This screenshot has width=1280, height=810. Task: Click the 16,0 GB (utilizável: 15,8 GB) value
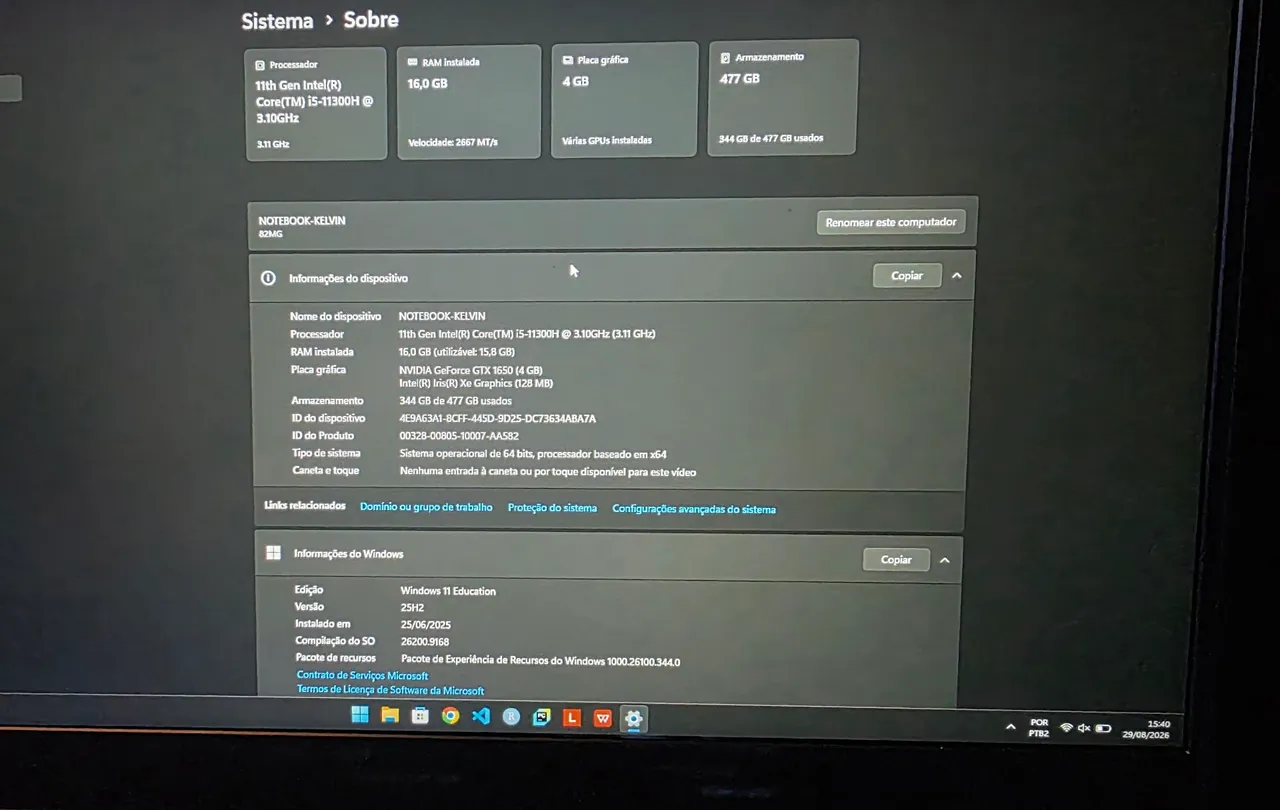coord(457,352)
